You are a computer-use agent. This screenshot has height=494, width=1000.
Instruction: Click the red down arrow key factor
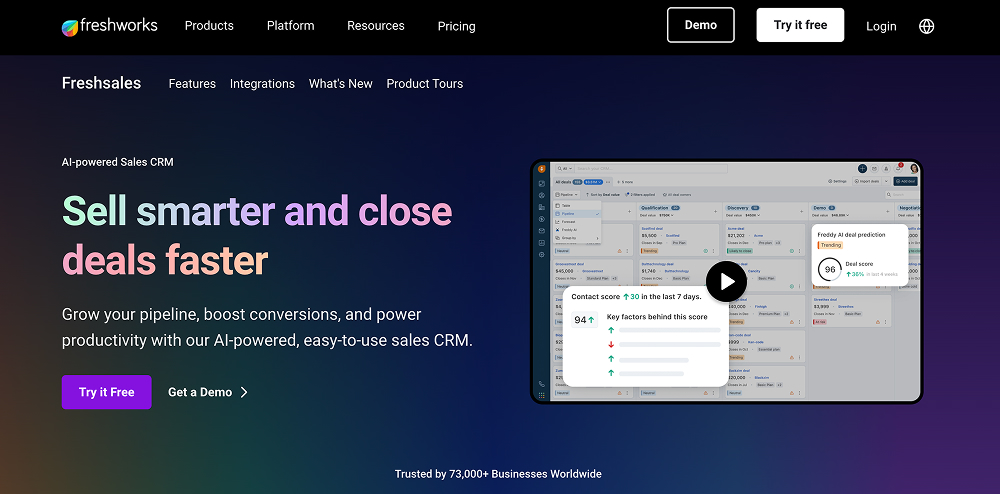coord(611,344)
